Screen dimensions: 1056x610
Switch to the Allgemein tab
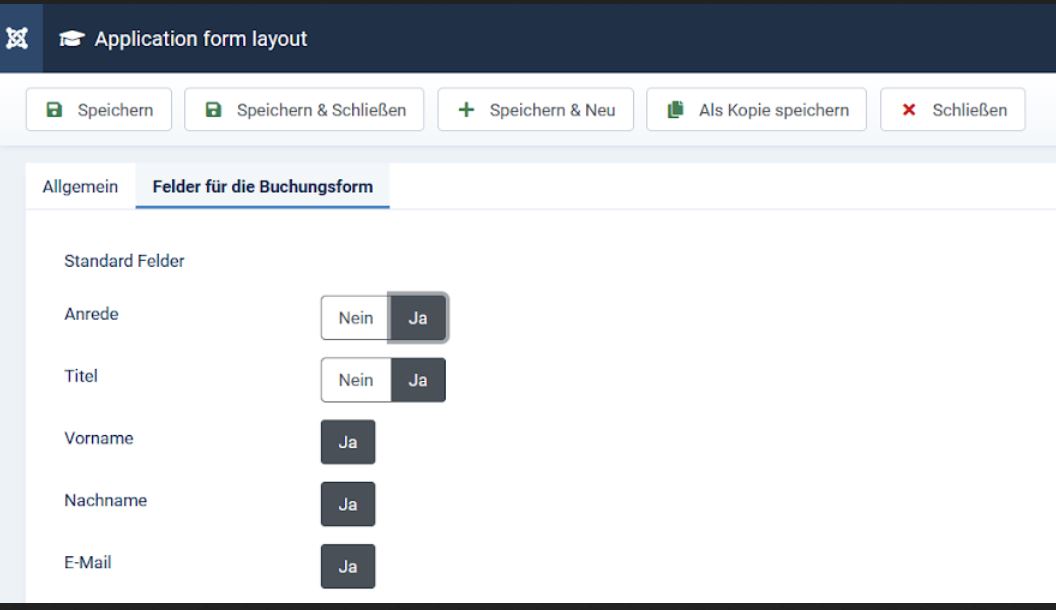[x=80, y=187]
